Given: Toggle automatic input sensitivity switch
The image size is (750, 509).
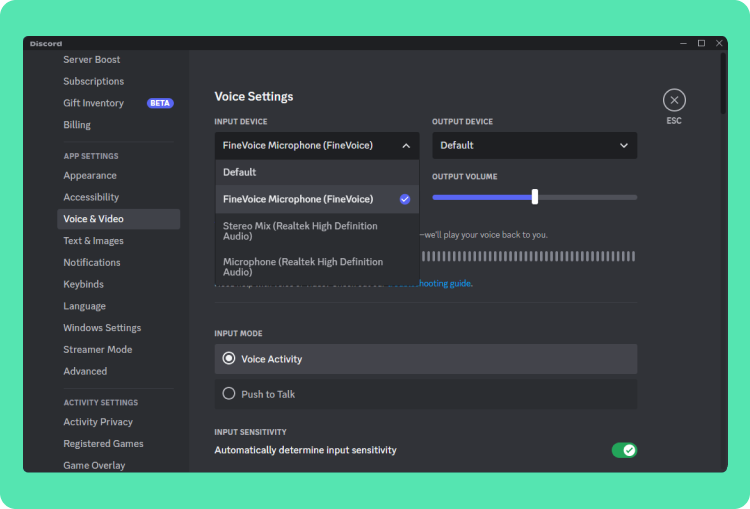Looking at the screenshot, I should [x=624, y=450].
